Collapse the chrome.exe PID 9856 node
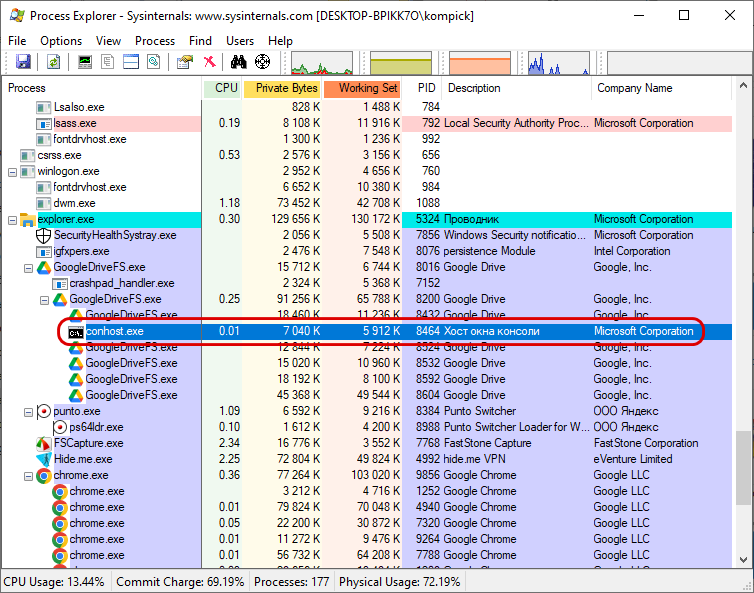The image size is (754, 593). [28, 476]
